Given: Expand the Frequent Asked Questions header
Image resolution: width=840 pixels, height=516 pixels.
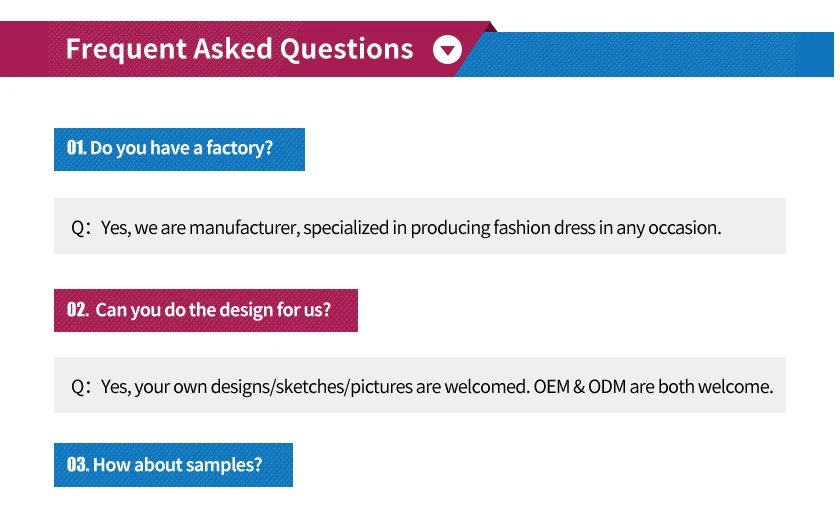Looking at the screenshot, I should coord(240,49).
